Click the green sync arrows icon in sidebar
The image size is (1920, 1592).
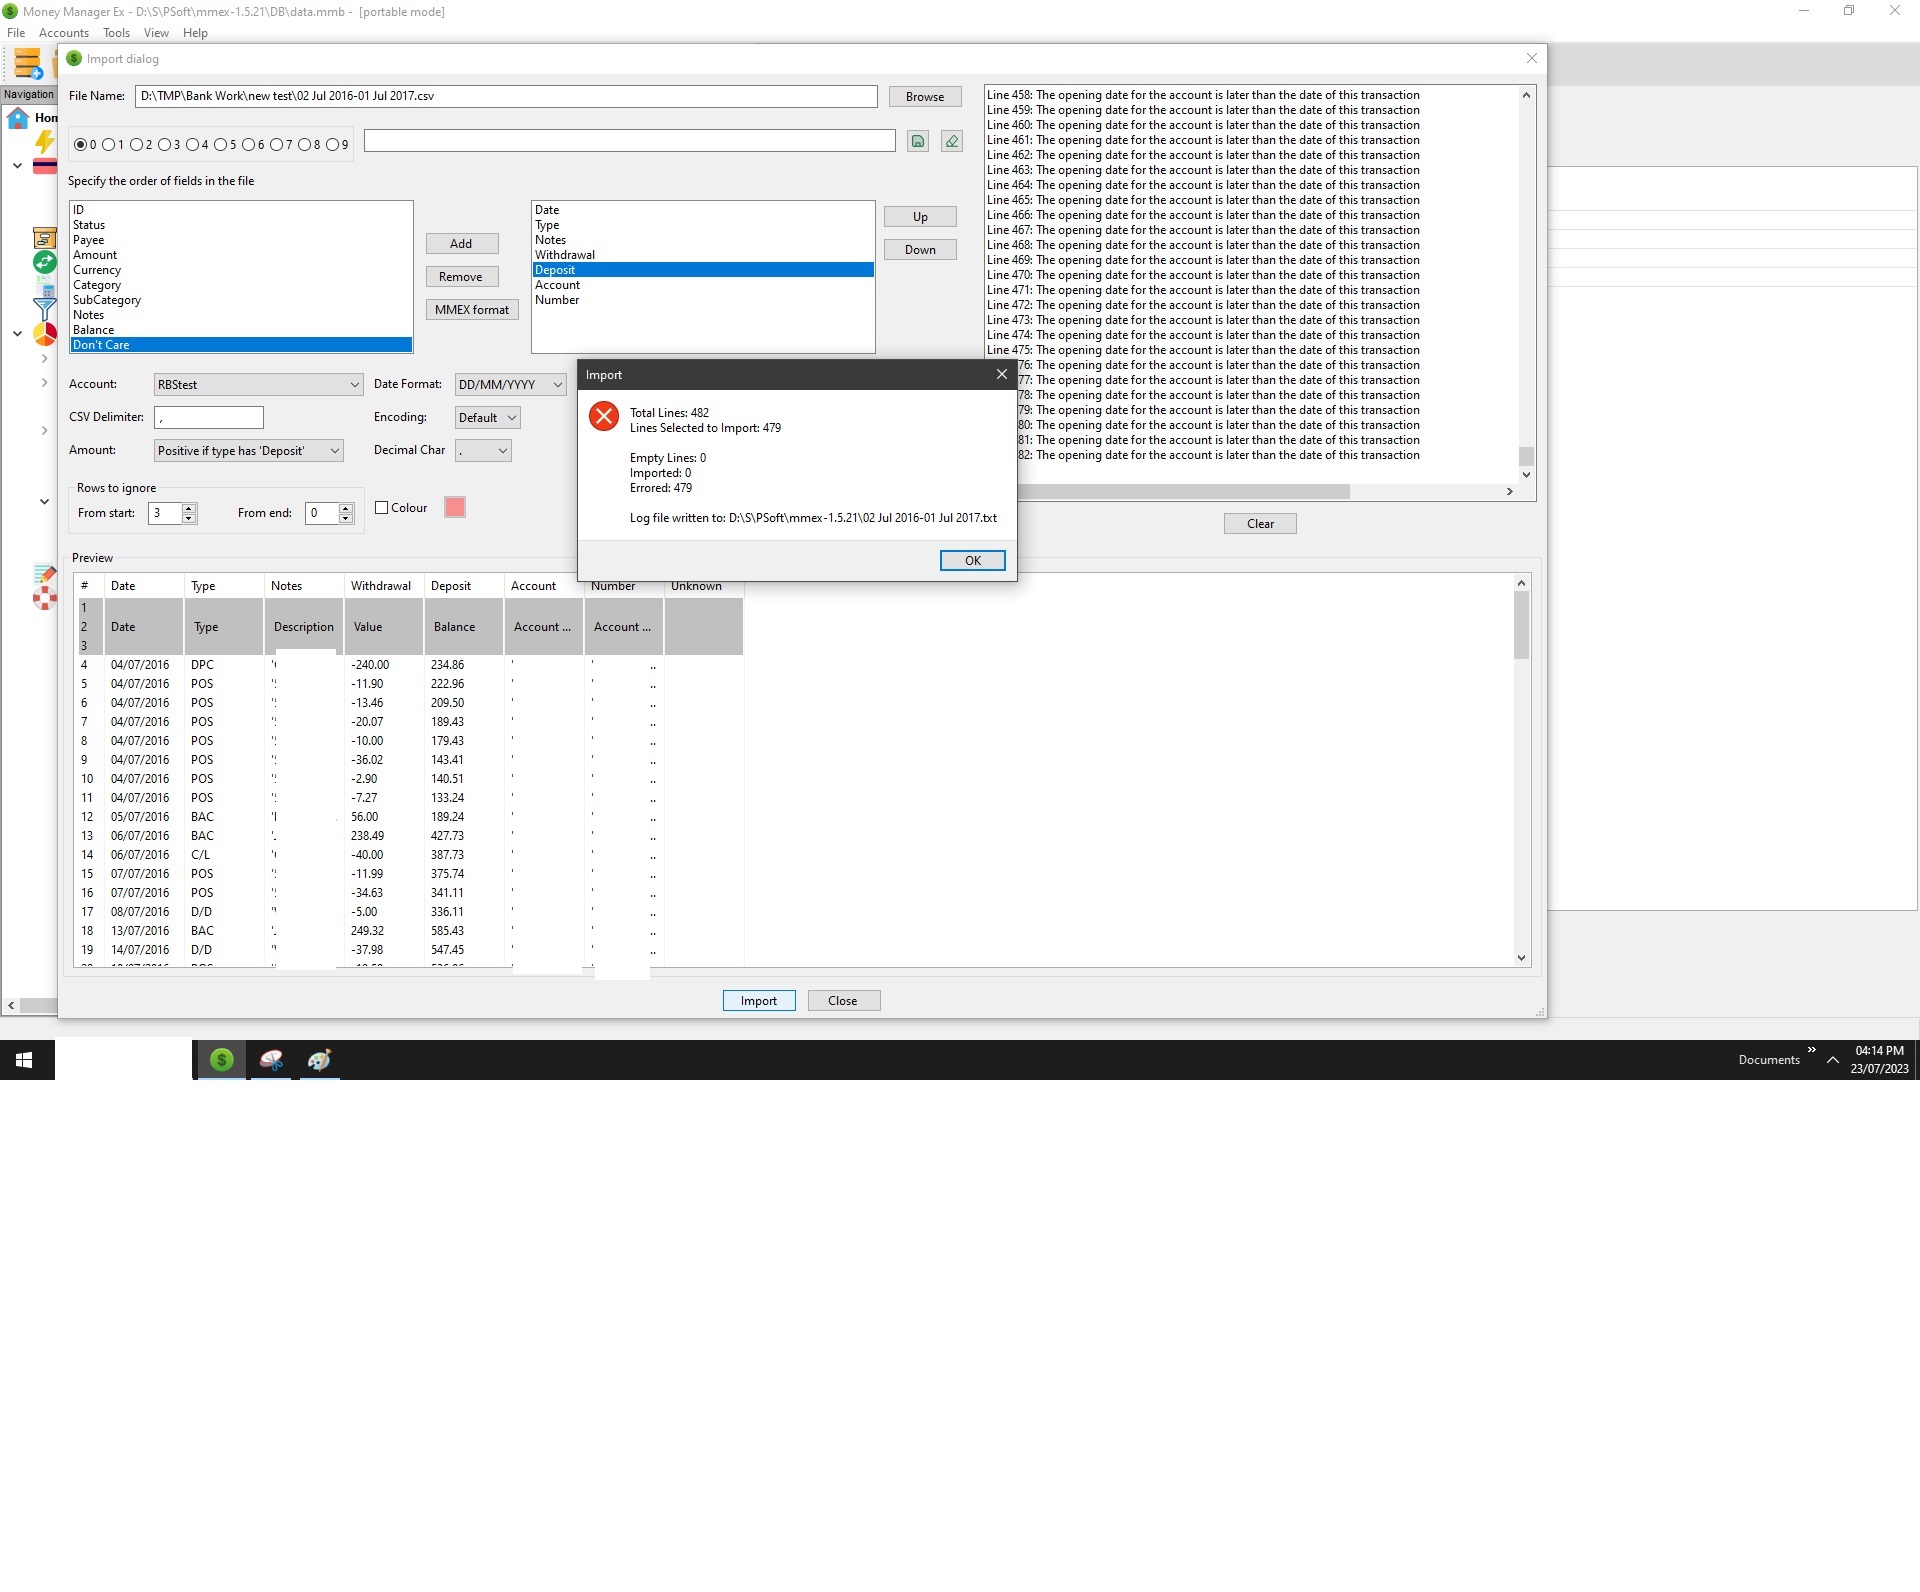[44, 262]
